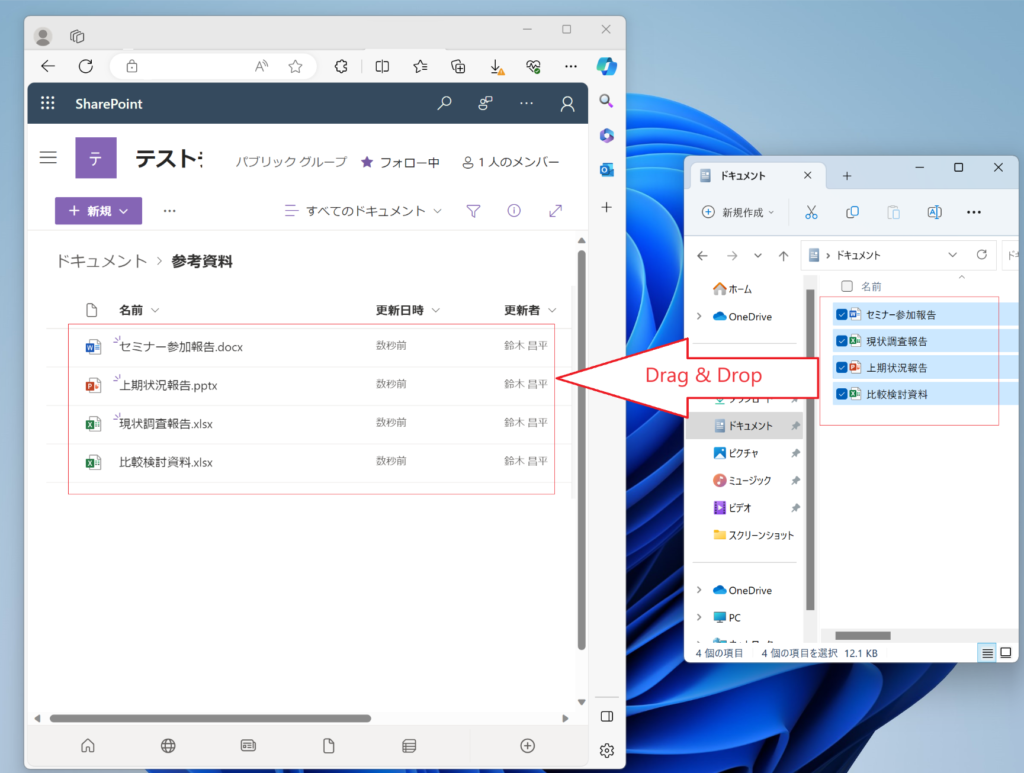Image resolution: width=1024 pixels, height=773 pixels.
Task: Uncheck the セミナー参加報告 file checkbox
Action: click(x=842, y=314)
